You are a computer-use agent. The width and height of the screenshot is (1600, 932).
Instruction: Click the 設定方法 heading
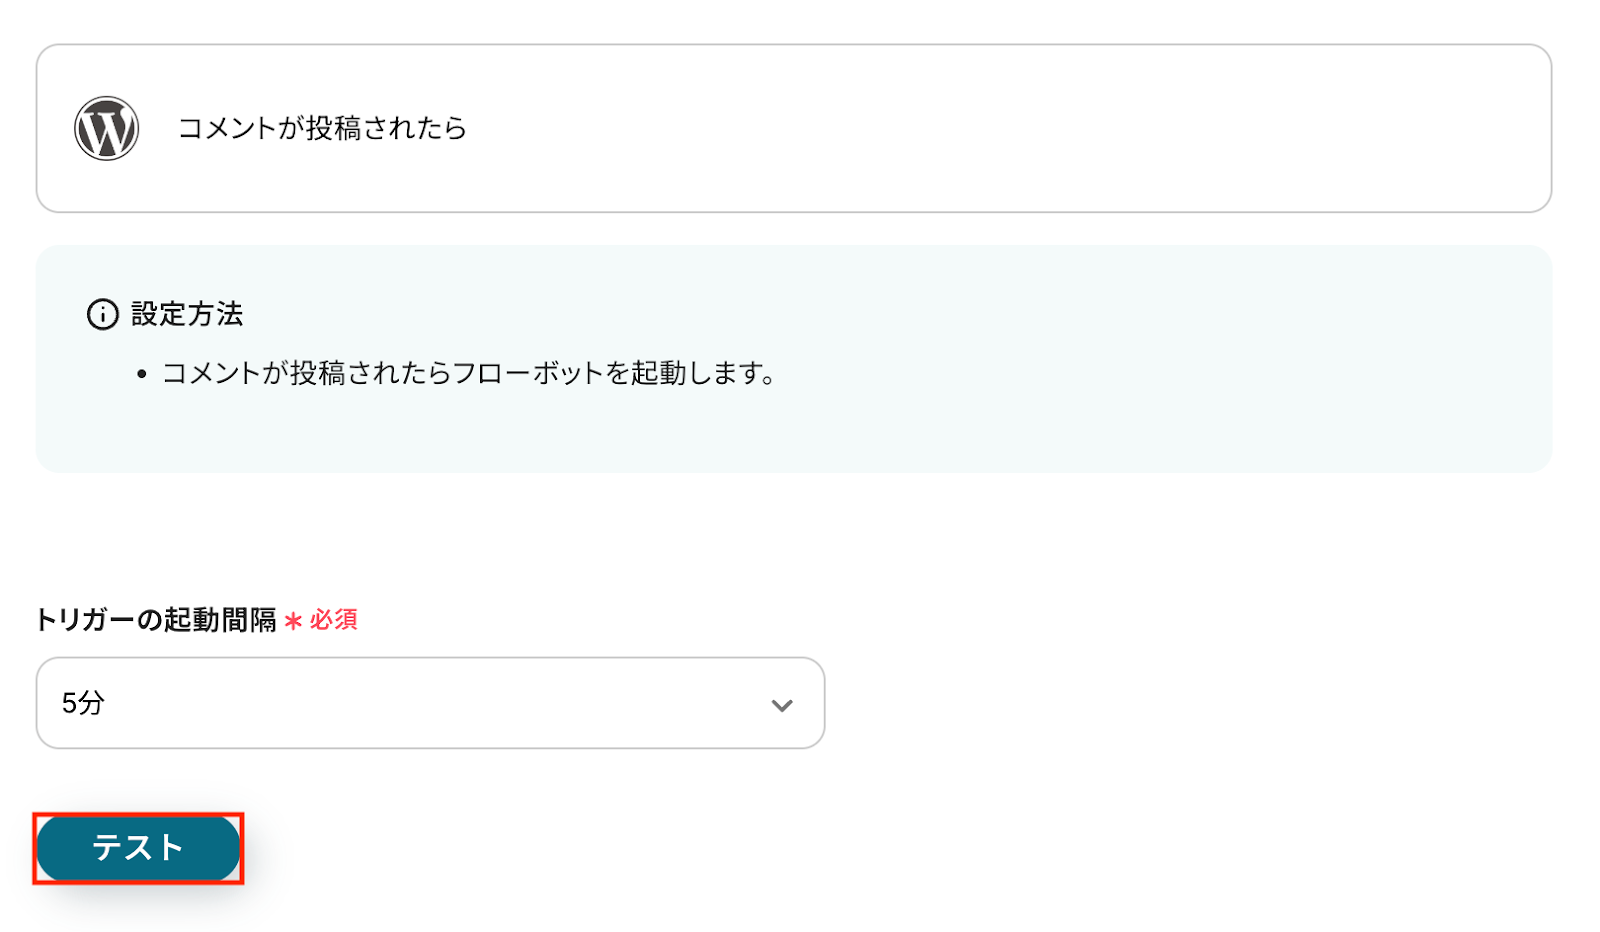187,314
